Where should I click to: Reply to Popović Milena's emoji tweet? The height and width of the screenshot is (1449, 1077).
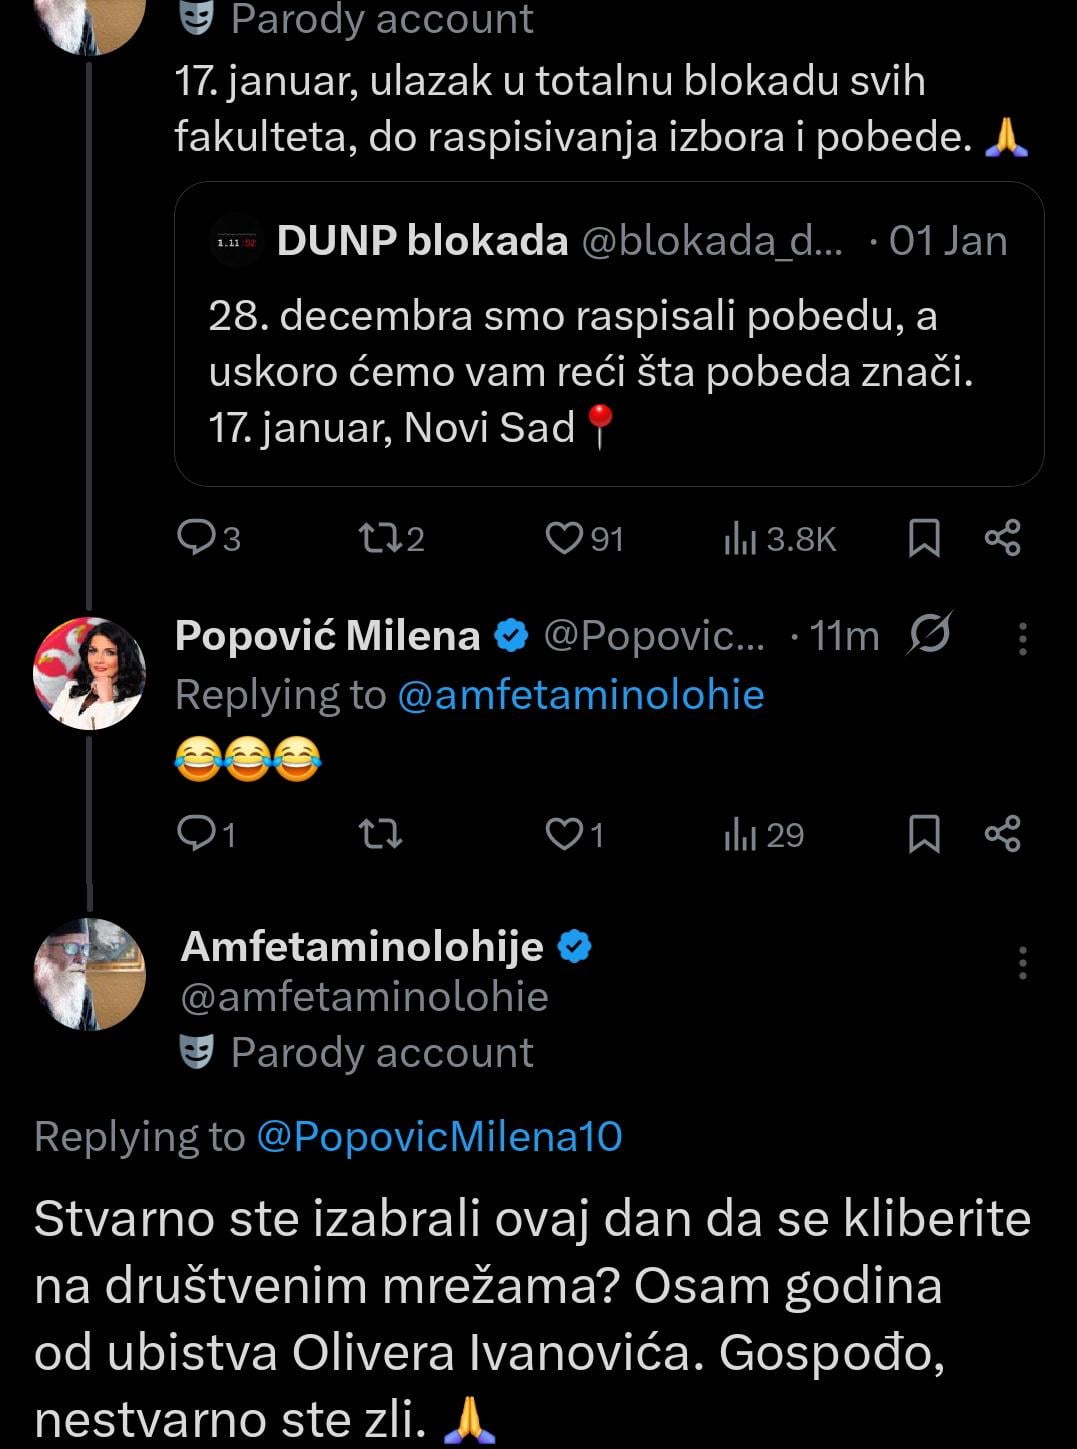[x=194, y=834]
